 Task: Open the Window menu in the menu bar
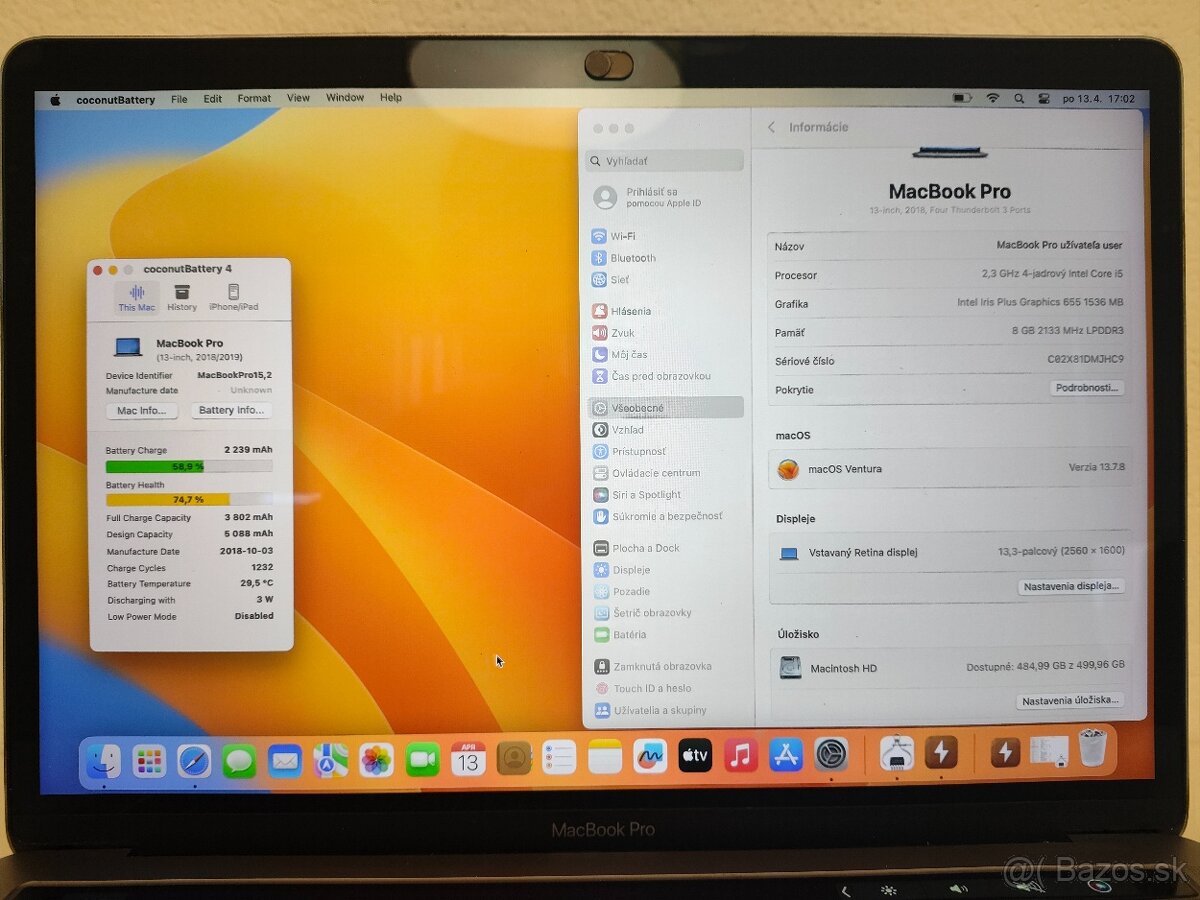(344, 98)
